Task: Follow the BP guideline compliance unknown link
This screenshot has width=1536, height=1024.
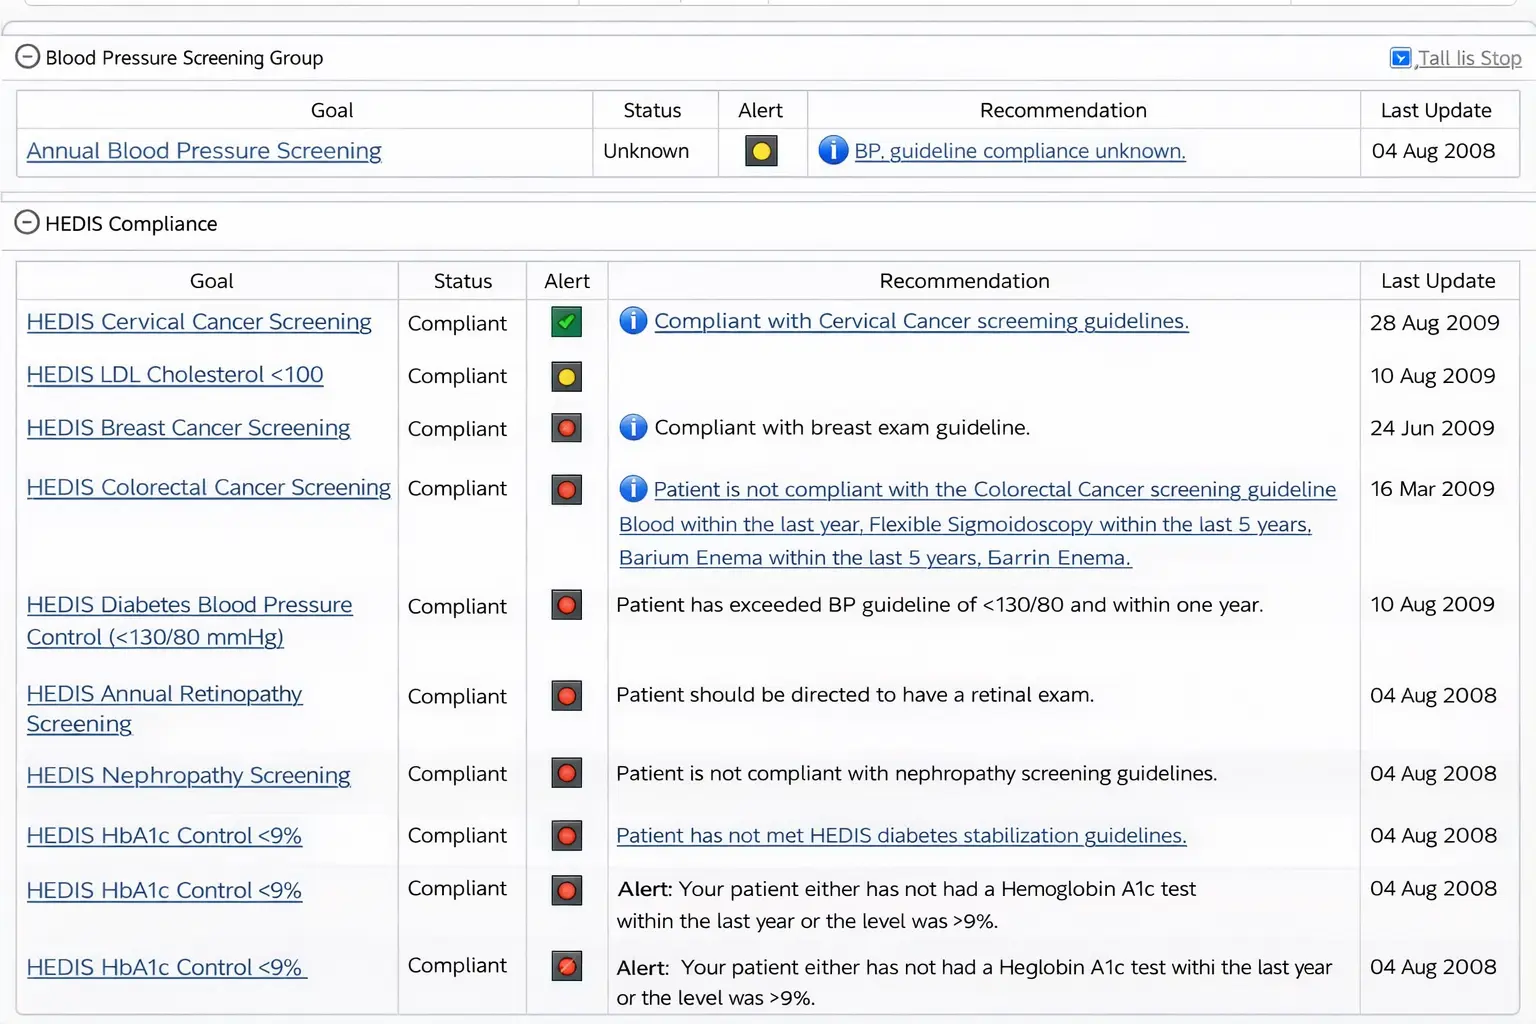Action: (1019, 151)
